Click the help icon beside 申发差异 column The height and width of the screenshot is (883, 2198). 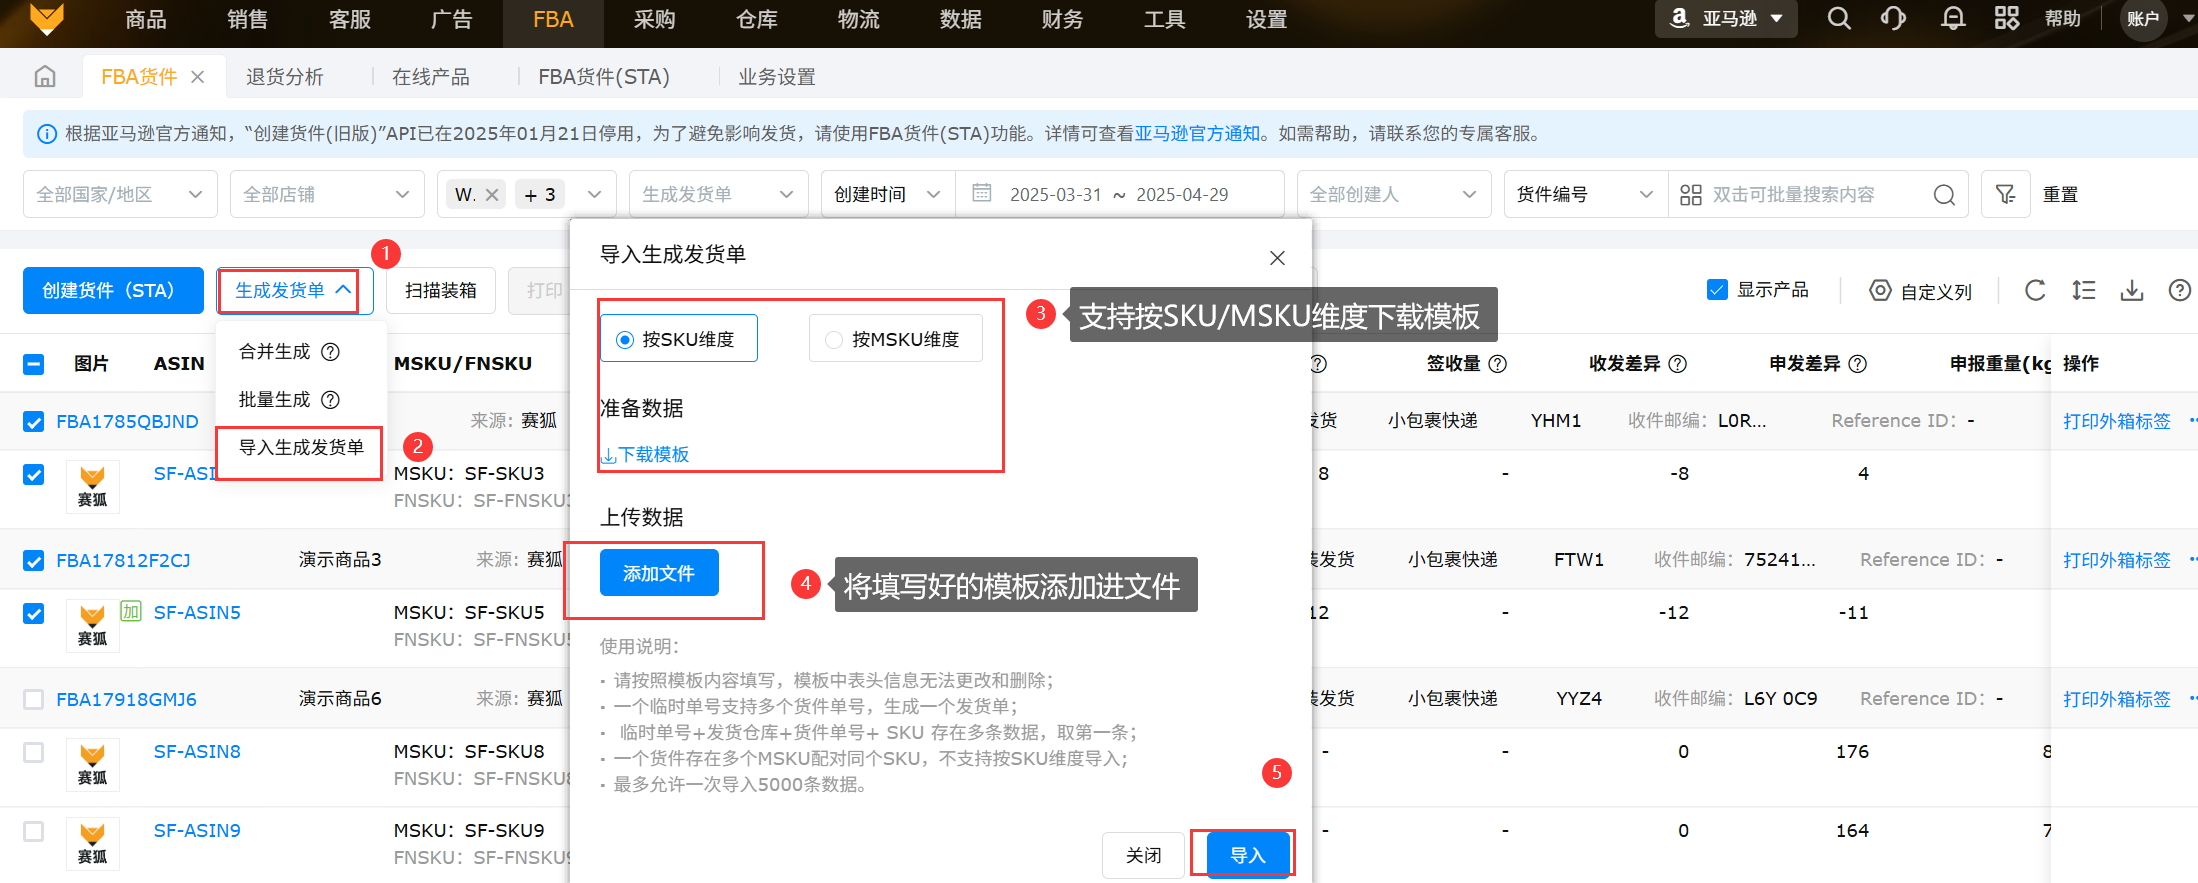coord(1858,364)
